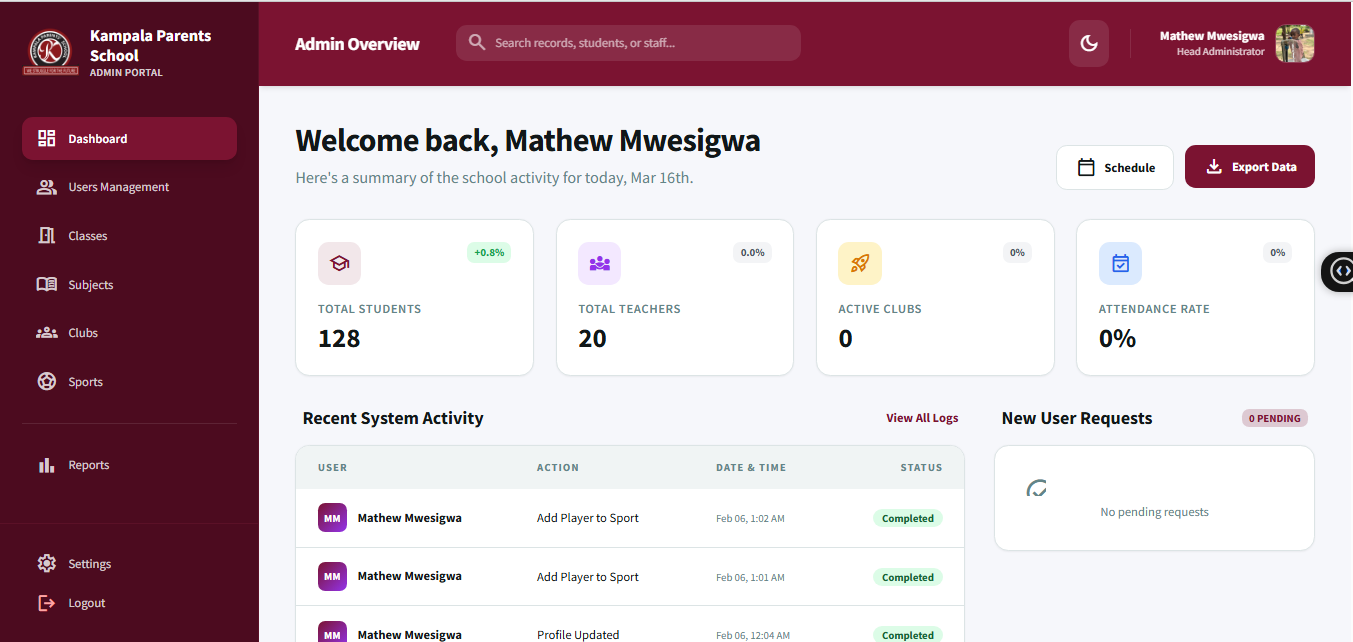Click the Export Data button
1353x642 pixels.
(1249, 166)
